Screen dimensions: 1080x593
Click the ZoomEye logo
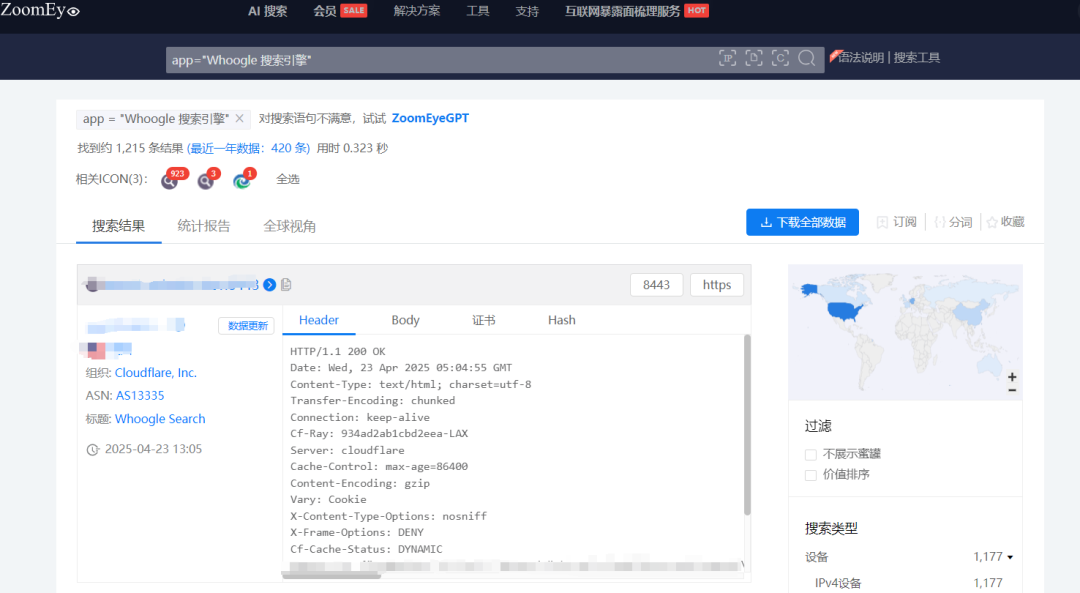[40, 10]
